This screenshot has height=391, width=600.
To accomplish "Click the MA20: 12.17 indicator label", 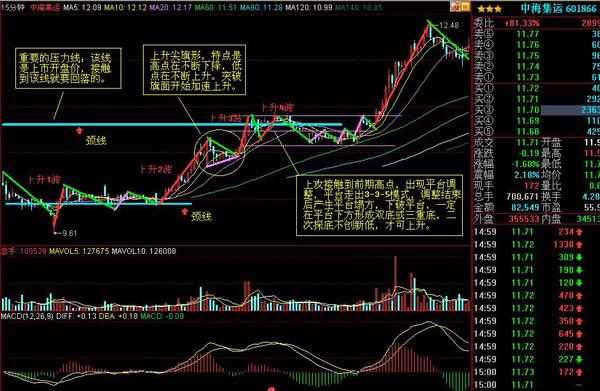I will tap(170, 7).
